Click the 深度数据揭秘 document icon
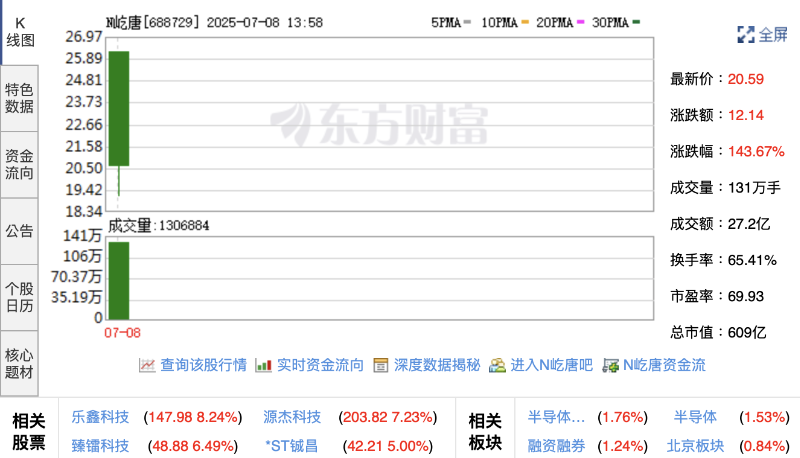This screenshot has width=800, height=458. click(x=381, y=365)
